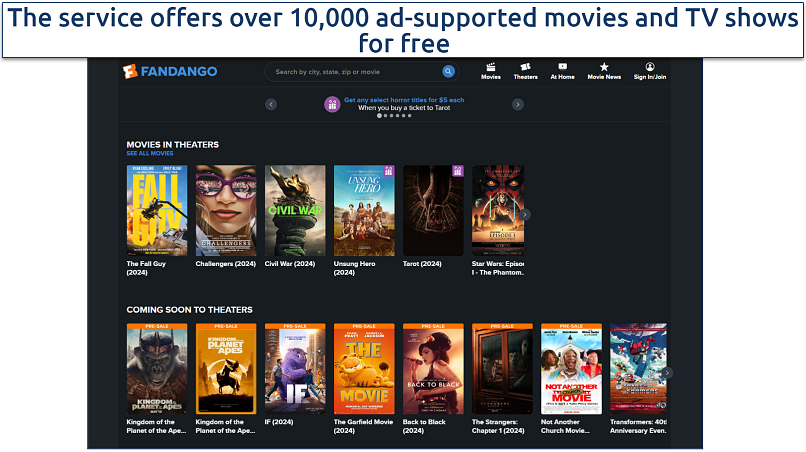The width and height of the screenshot is (806, 452).
Task: Go to previous promo banner arrow
Action: [x=271, y=104]
